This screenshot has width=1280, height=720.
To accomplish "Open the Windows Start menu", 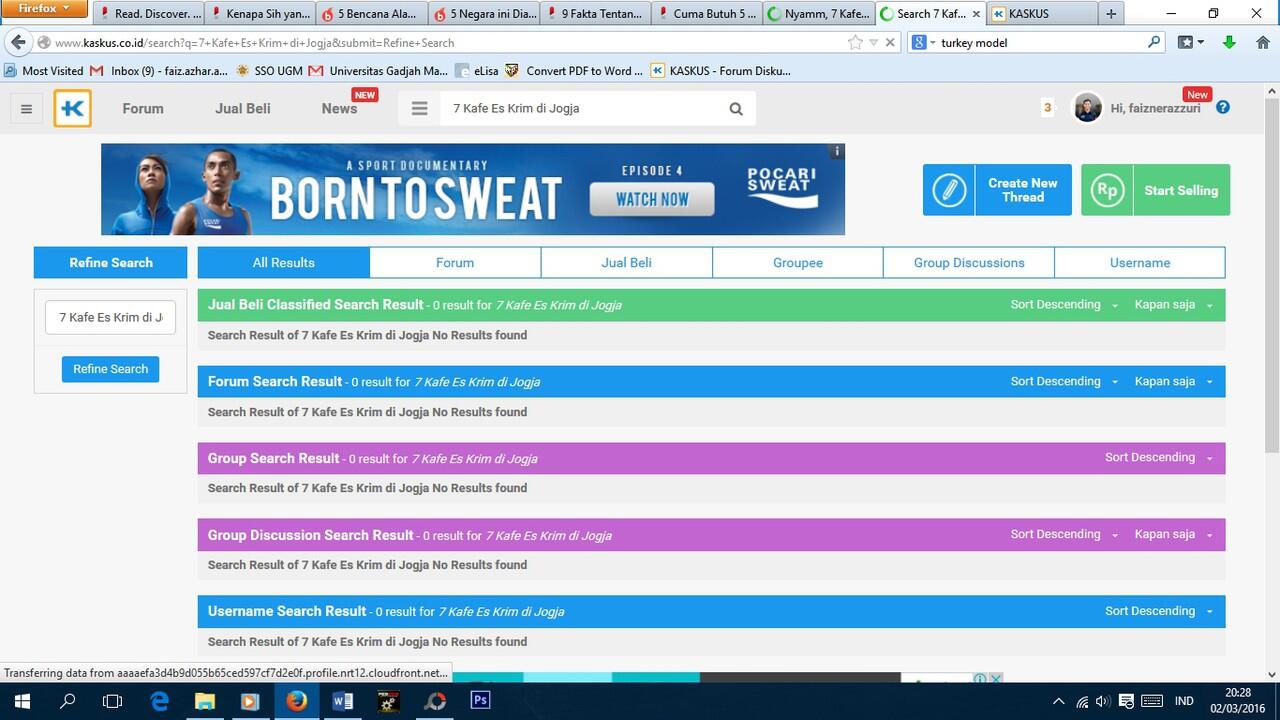I will click(x=20, y=701).
